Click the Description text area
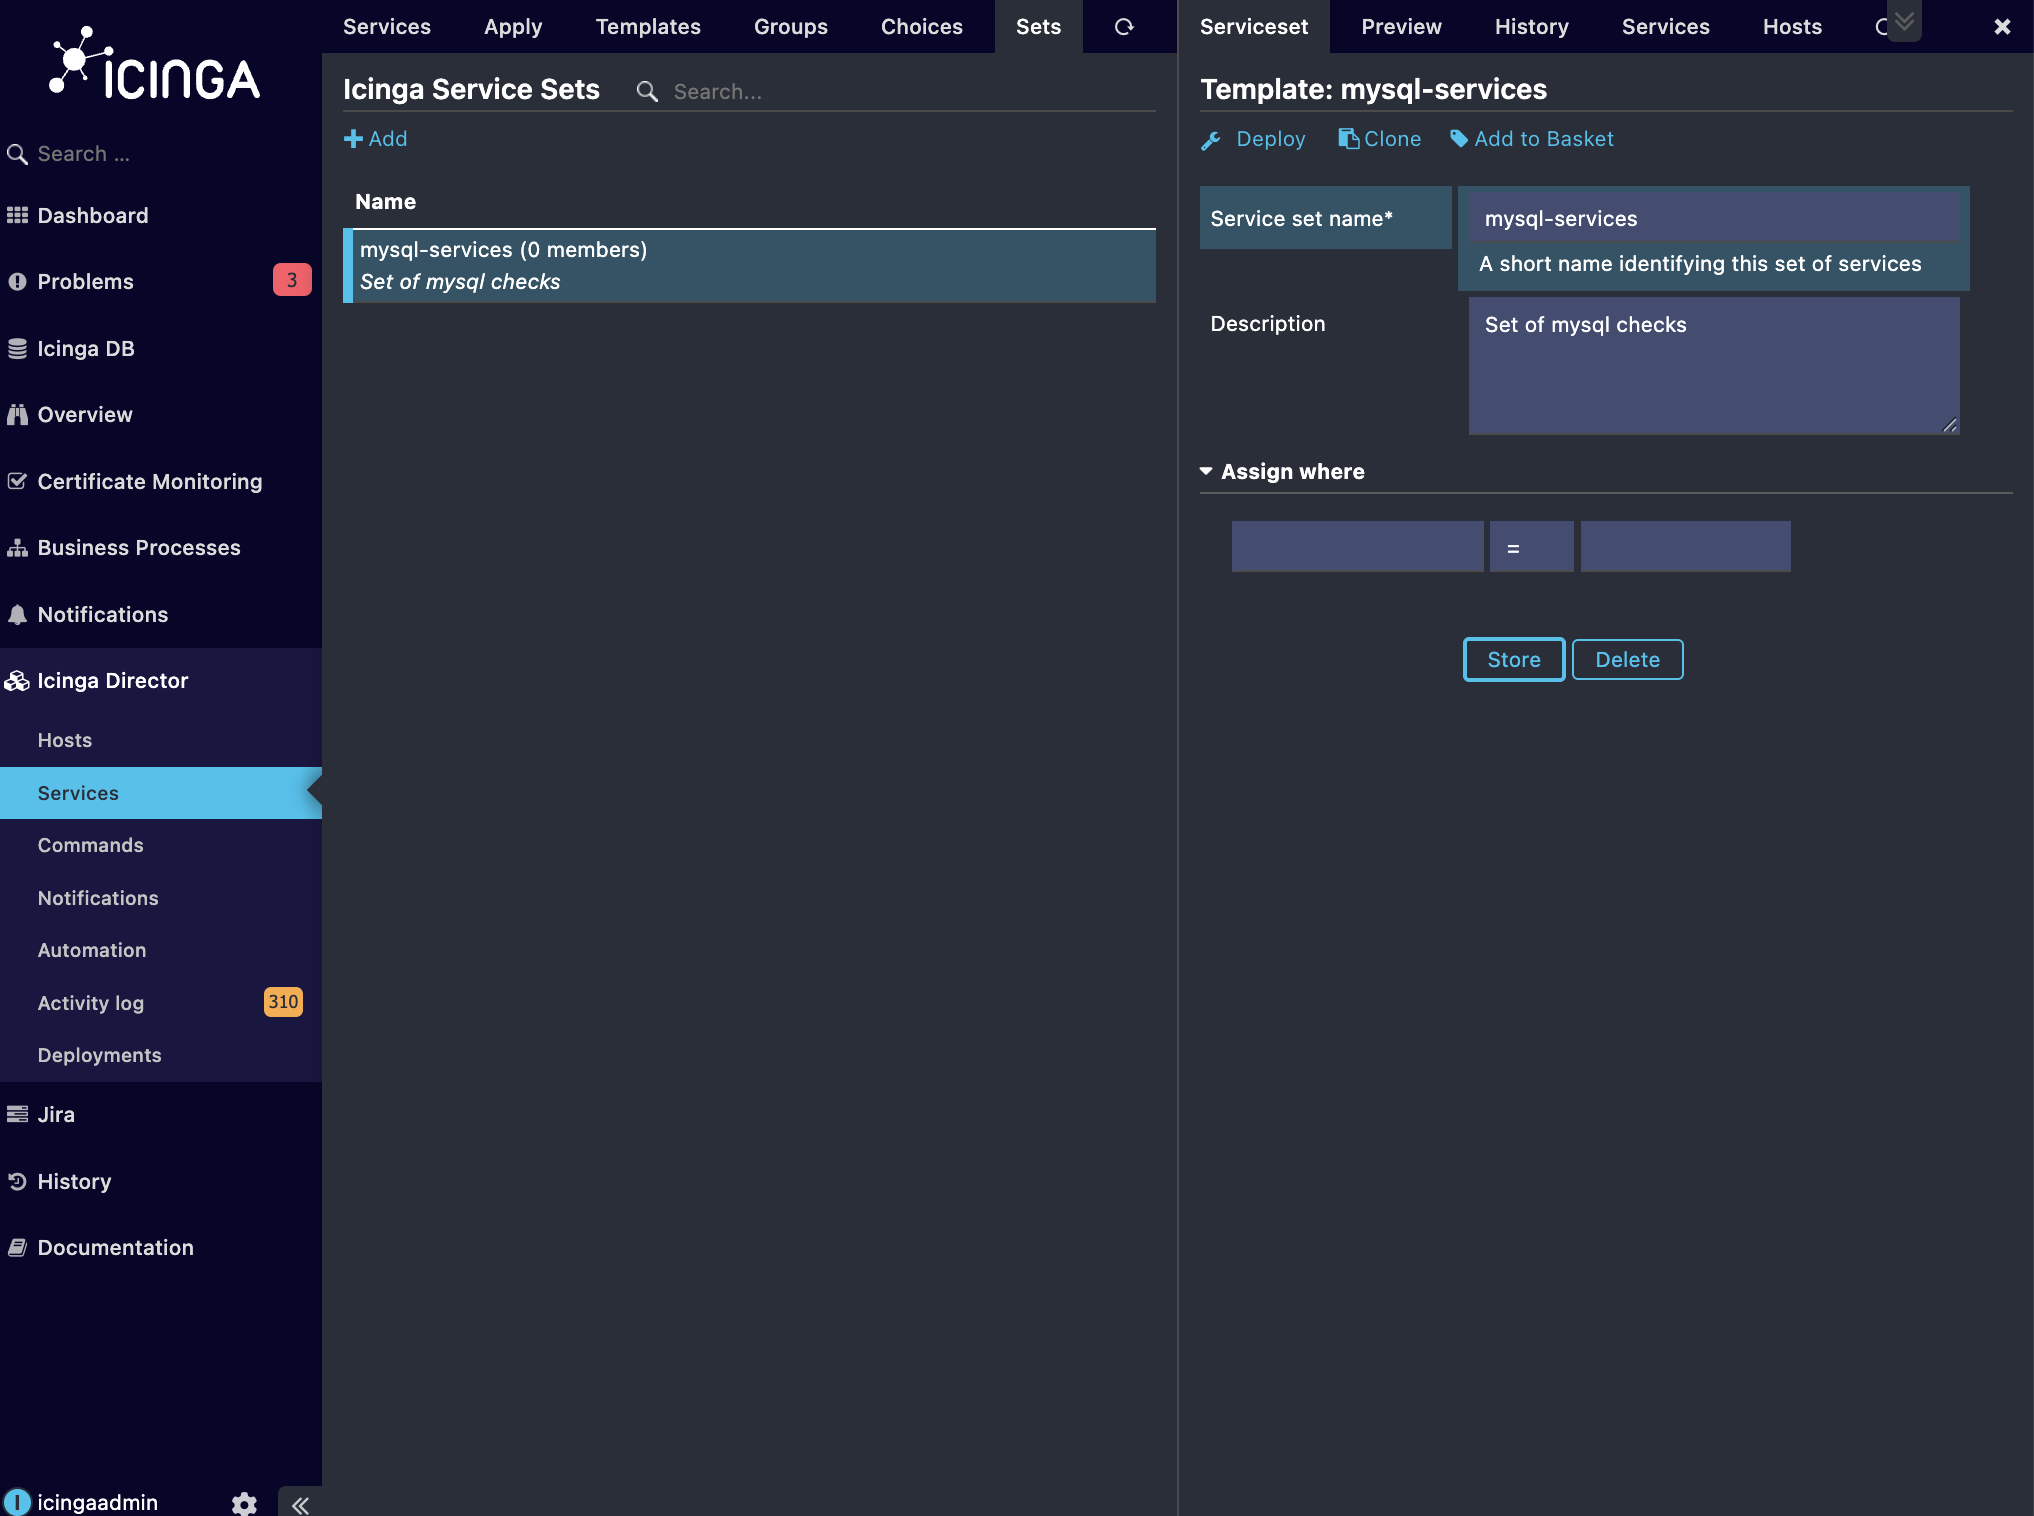The image size is (2034, 1516). (x=1714, y=366)
